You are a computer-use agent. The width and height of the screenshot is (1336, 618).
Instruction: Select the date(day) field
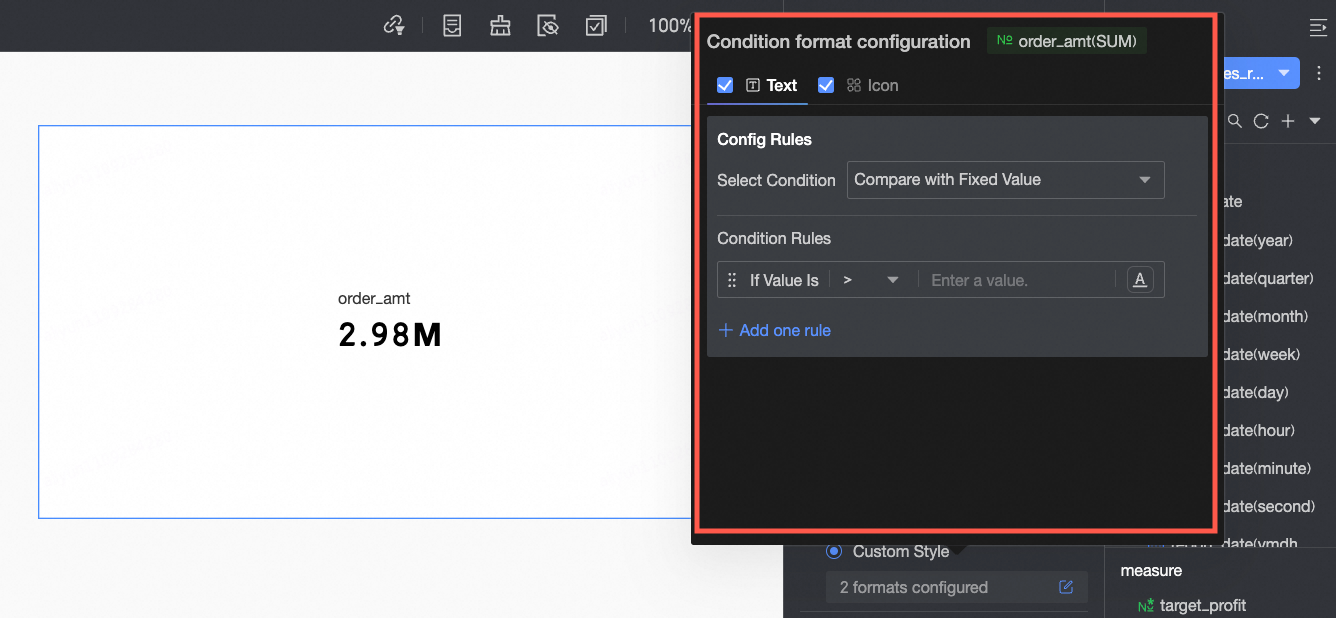pyautogui.click(x=1256, y=392)
